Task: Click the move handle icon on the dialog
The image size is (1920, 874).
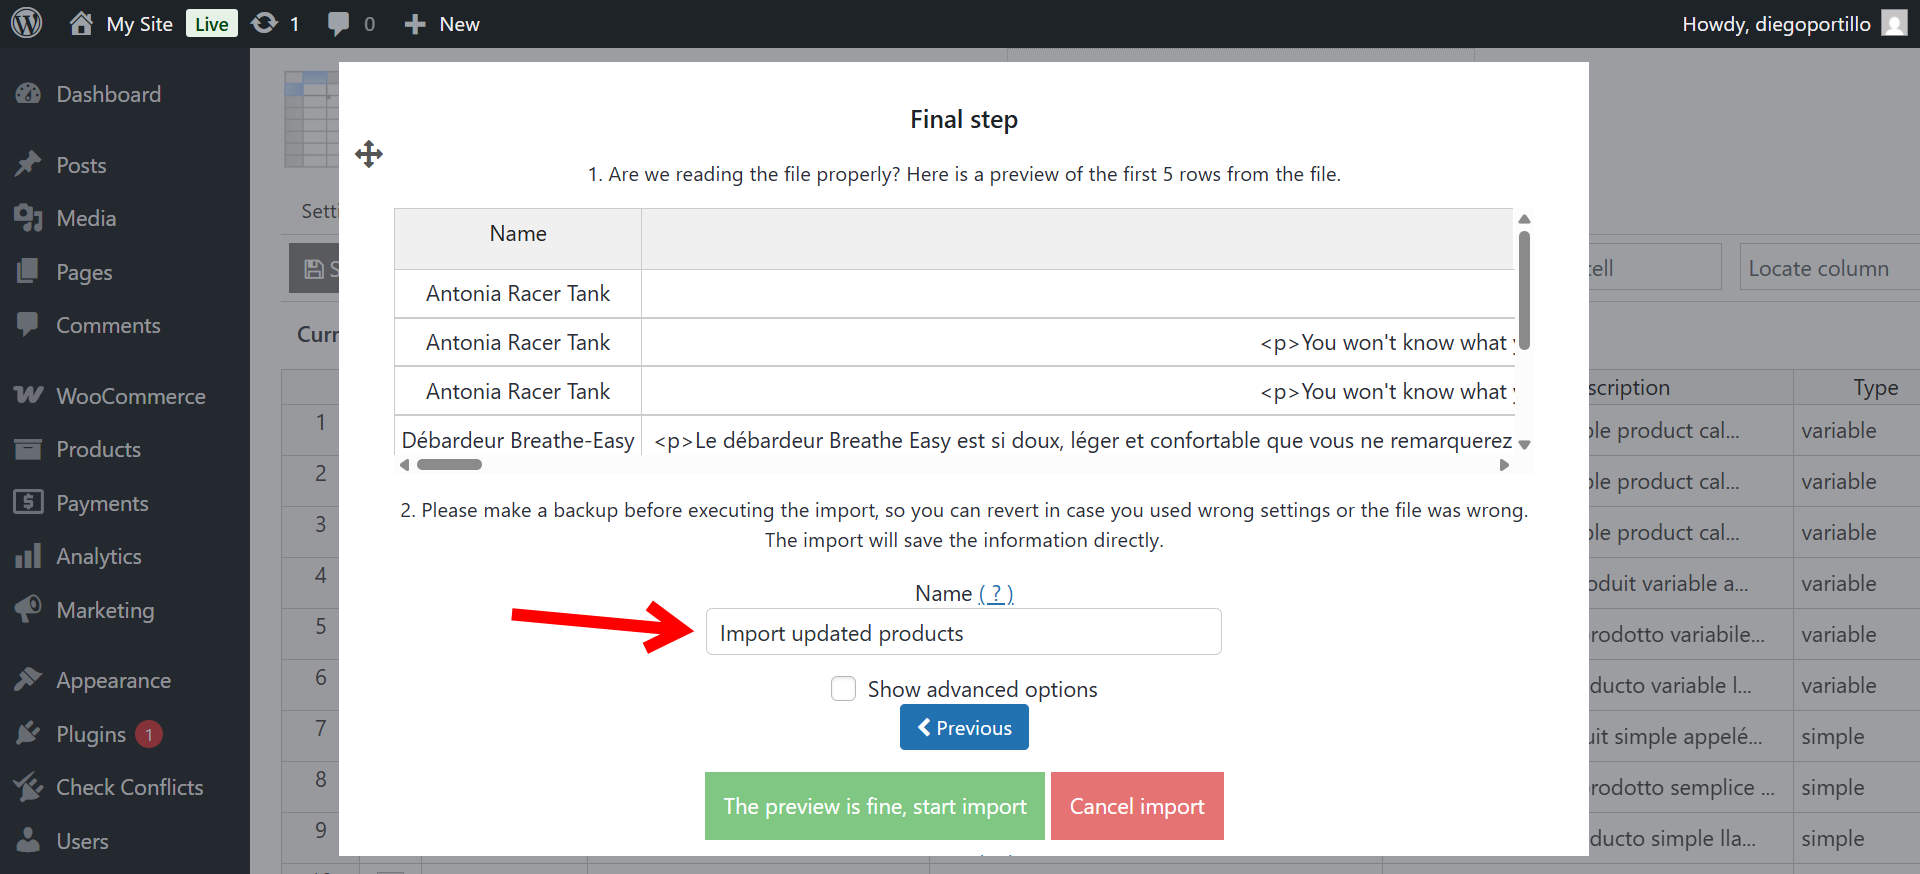Action: [369, 154]
